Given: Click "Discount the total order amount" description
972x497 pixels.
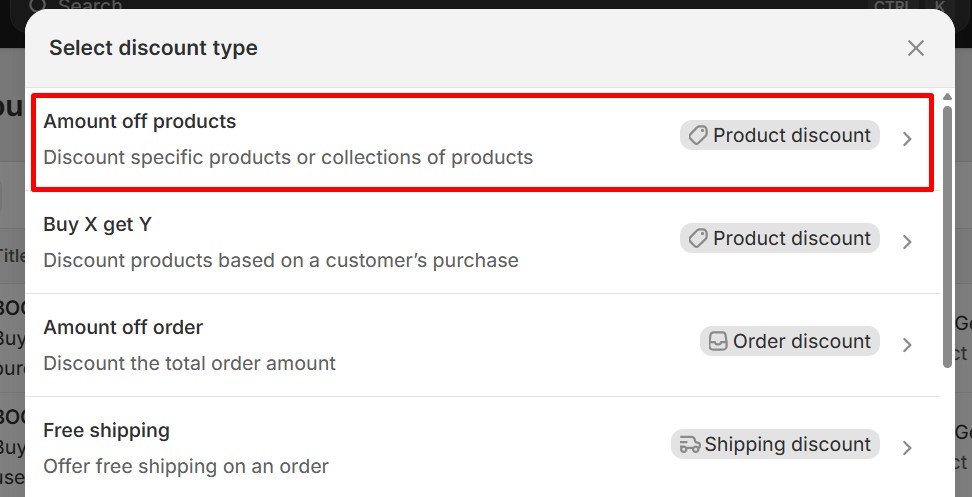Looking at the screenshot, I should pos(189,364).
